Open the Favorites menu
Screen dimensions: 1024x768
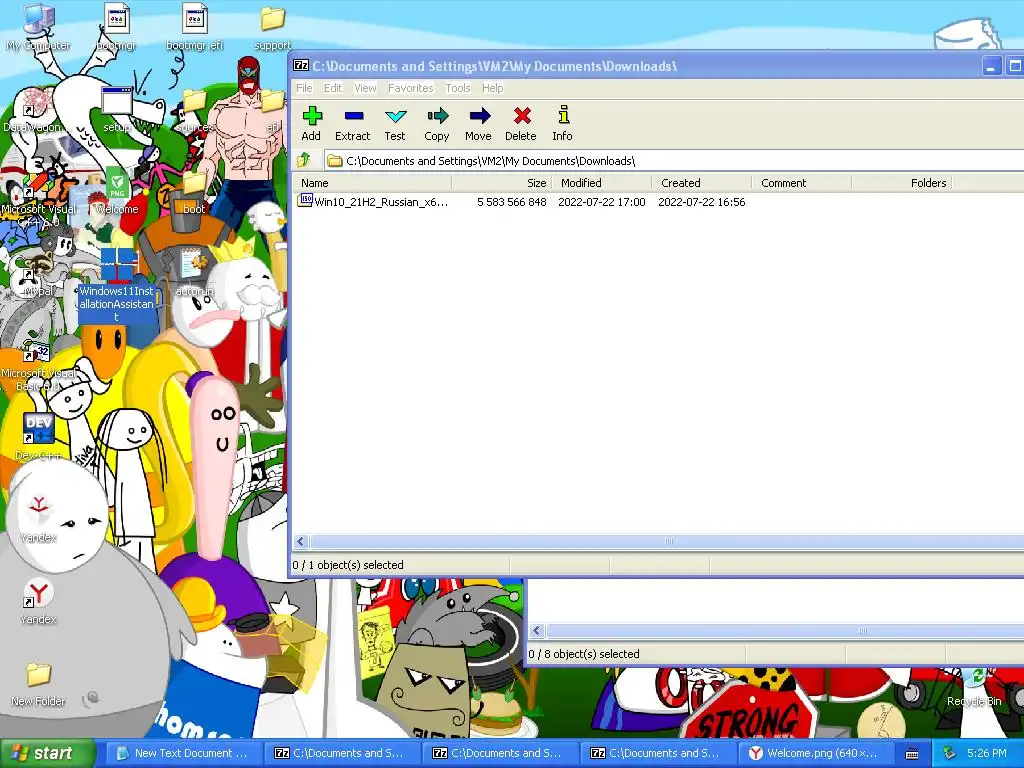pos(410,88)
